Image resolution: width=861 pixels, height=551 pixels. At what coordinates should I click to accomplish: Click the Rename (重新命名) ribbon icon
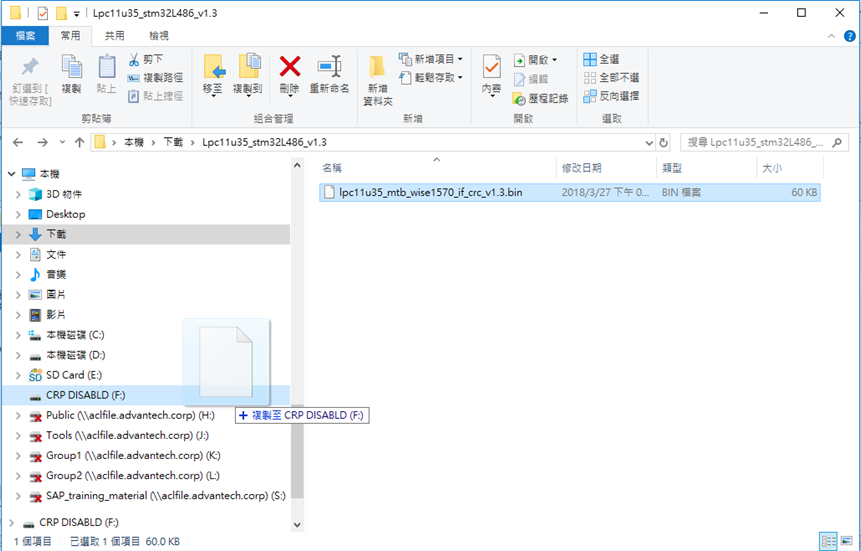(329, 68)
